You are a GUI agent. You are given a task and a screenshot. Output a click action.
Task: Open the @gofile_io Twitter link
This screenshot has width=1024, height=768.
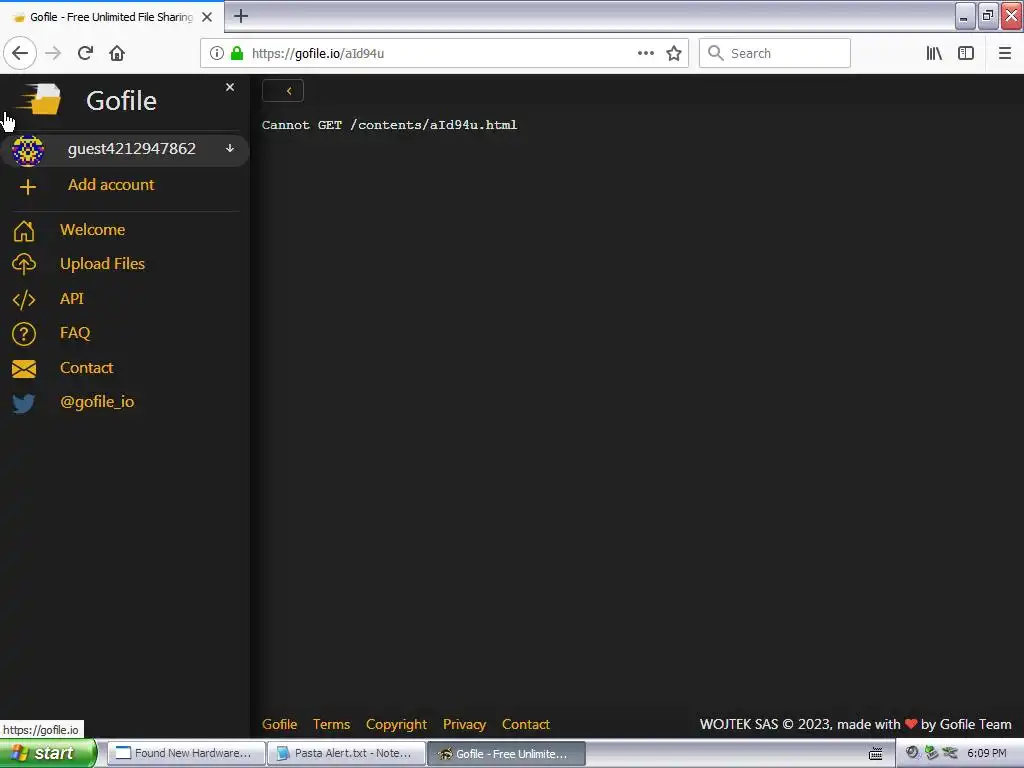click(97, 402)
